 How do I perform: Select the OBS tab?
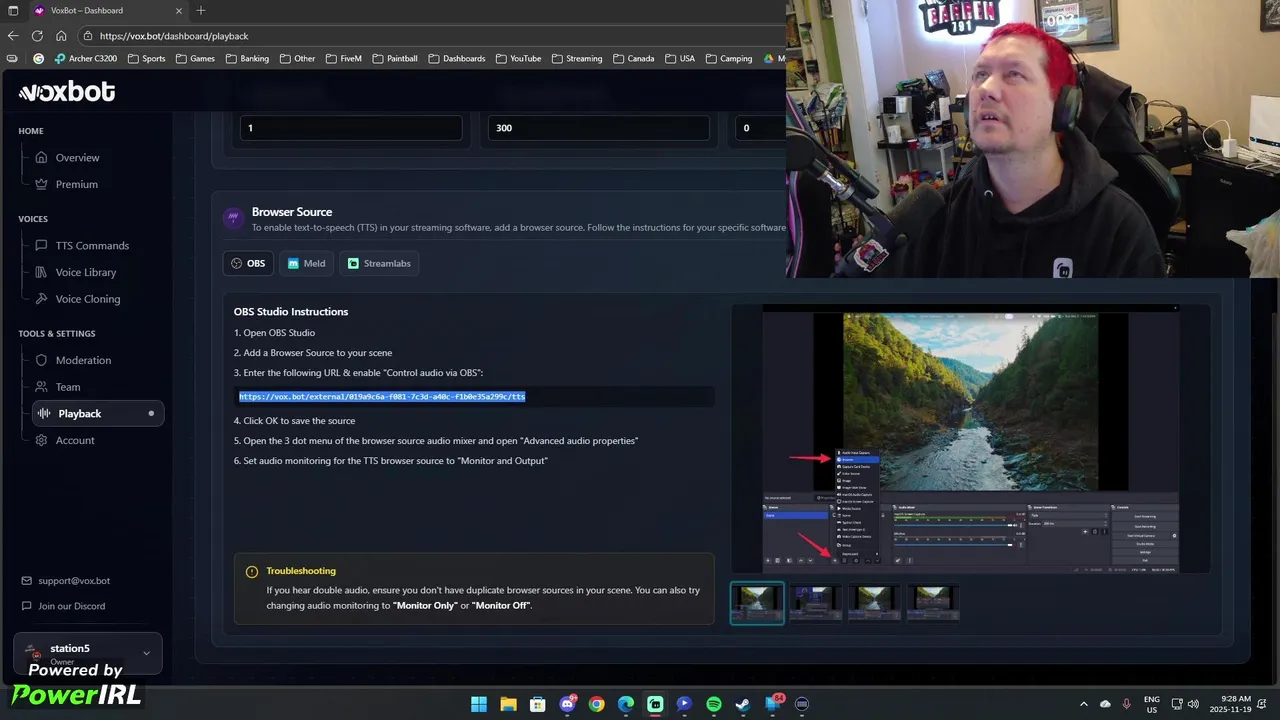(x=248, y=264)
